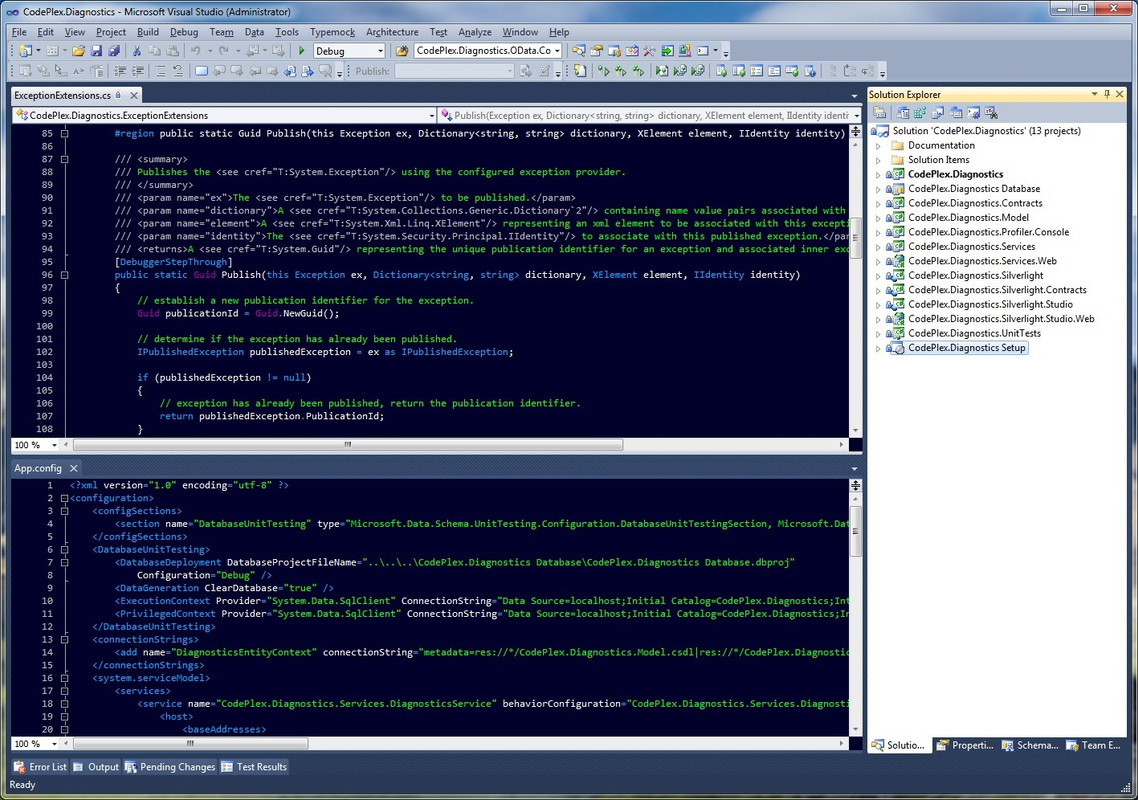Expand the Documentation folder
1138x800 pixels.
(878, 146)
